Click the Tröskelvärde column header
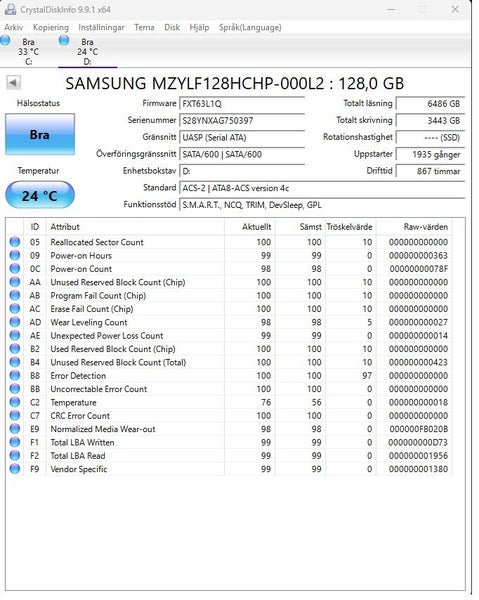479x600 pixels. (351, 227)
